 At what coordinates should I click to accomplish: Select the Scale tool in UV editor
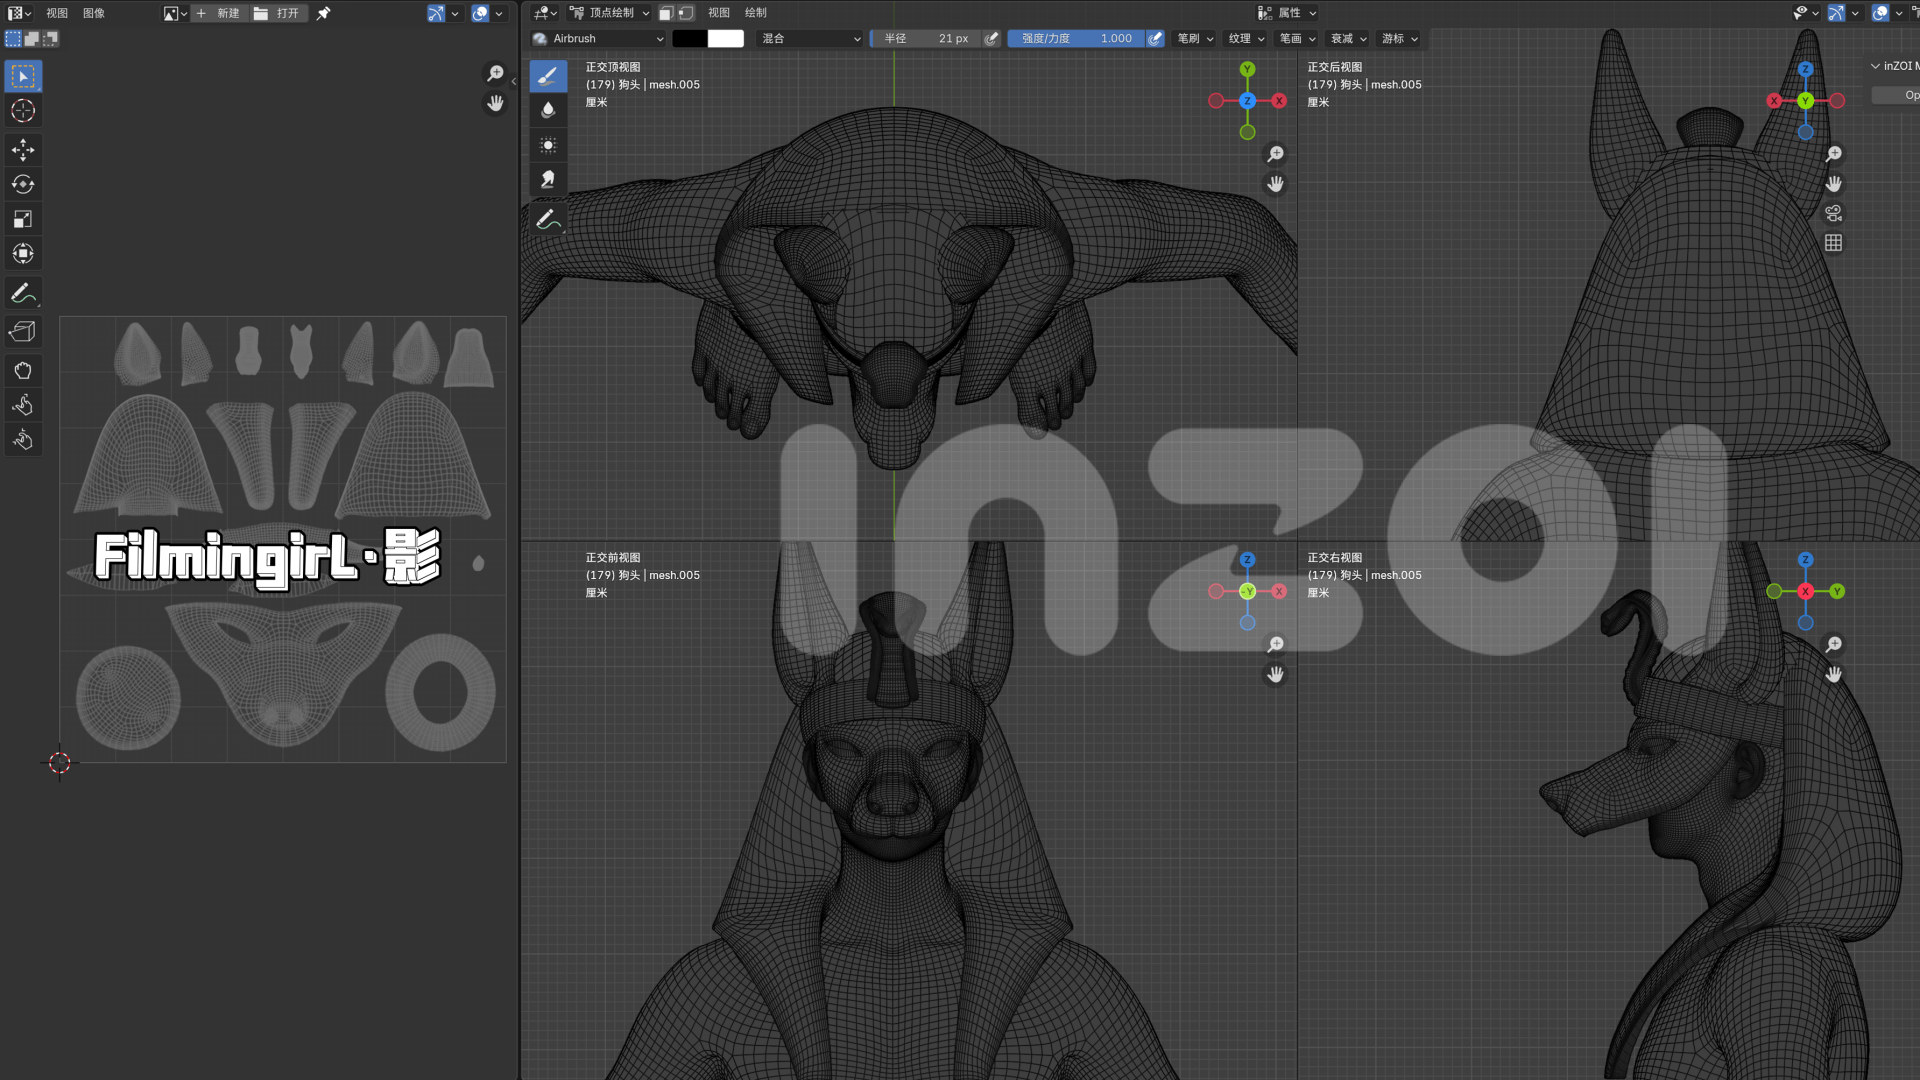[x=23, y=219]
